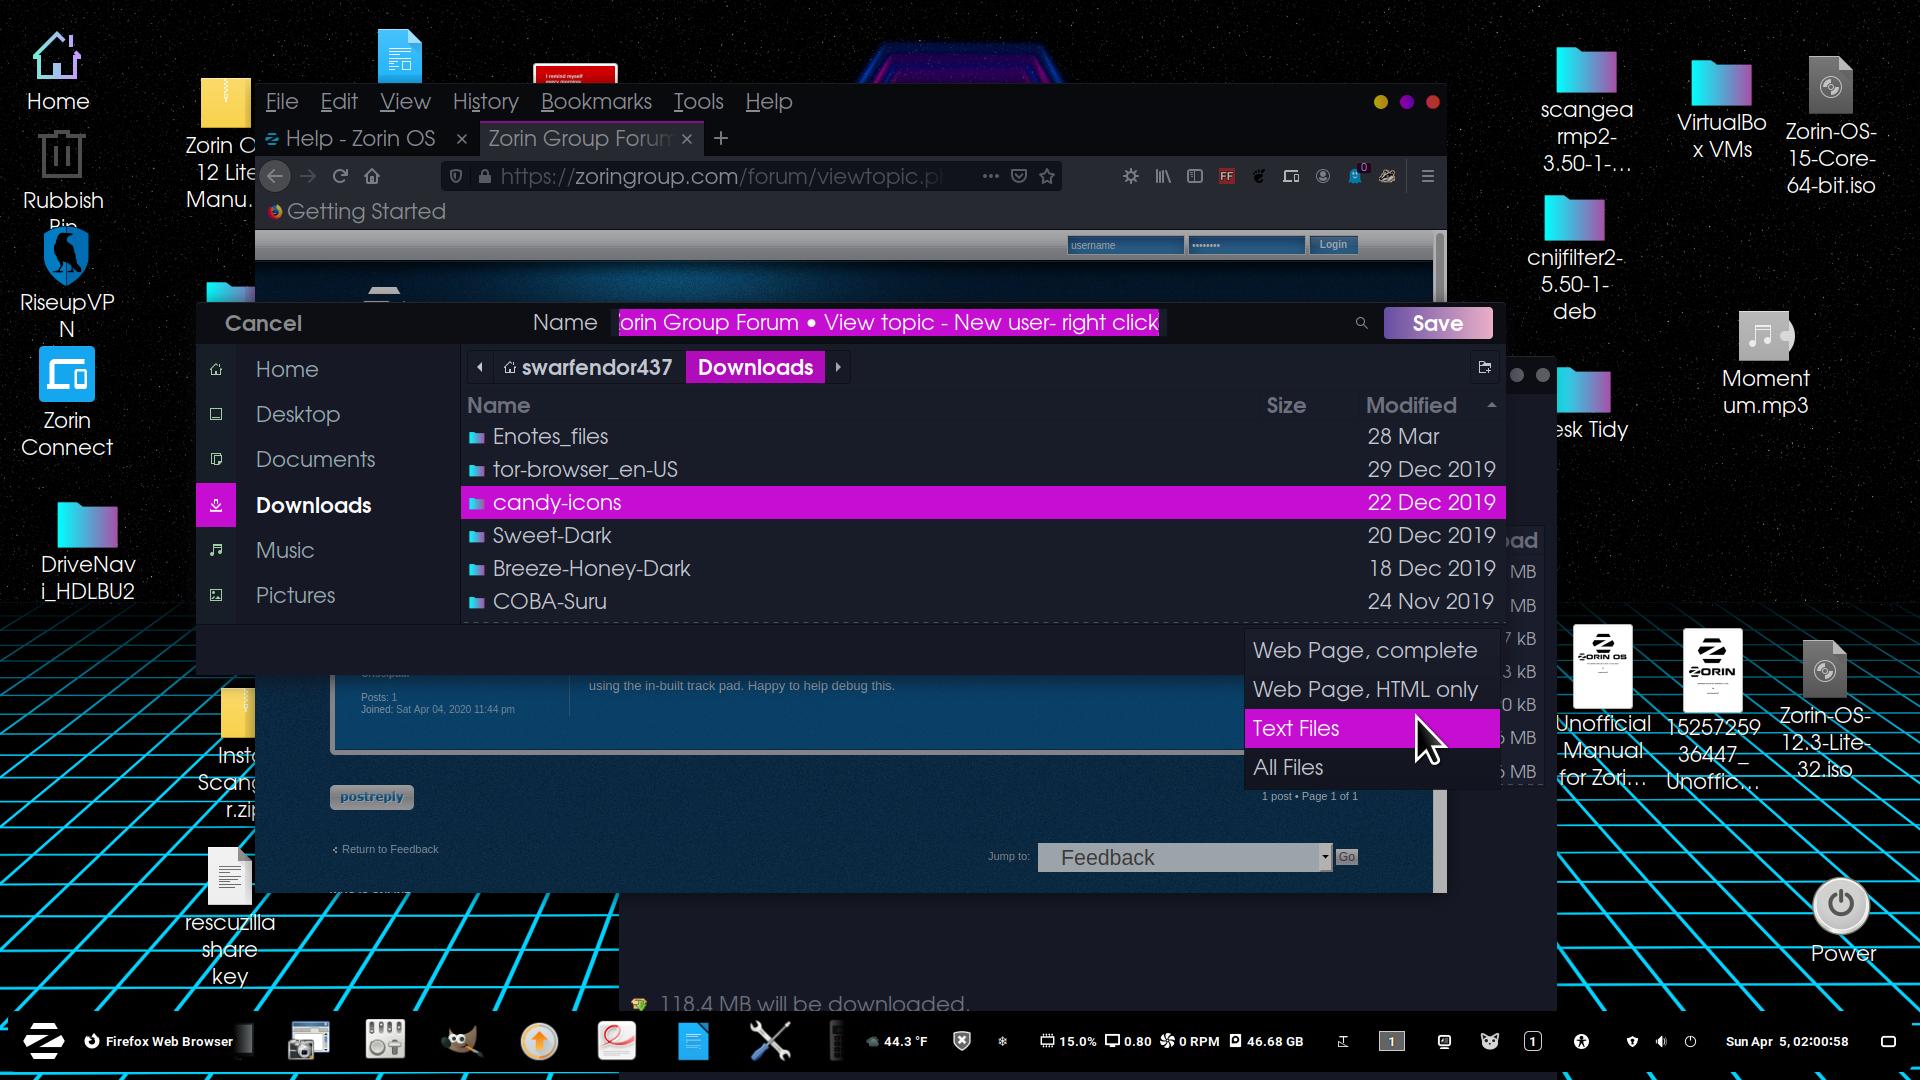Viewport: 1920px width, 1080px height.
Task: Cancel the save dialog
Action: 263,323
